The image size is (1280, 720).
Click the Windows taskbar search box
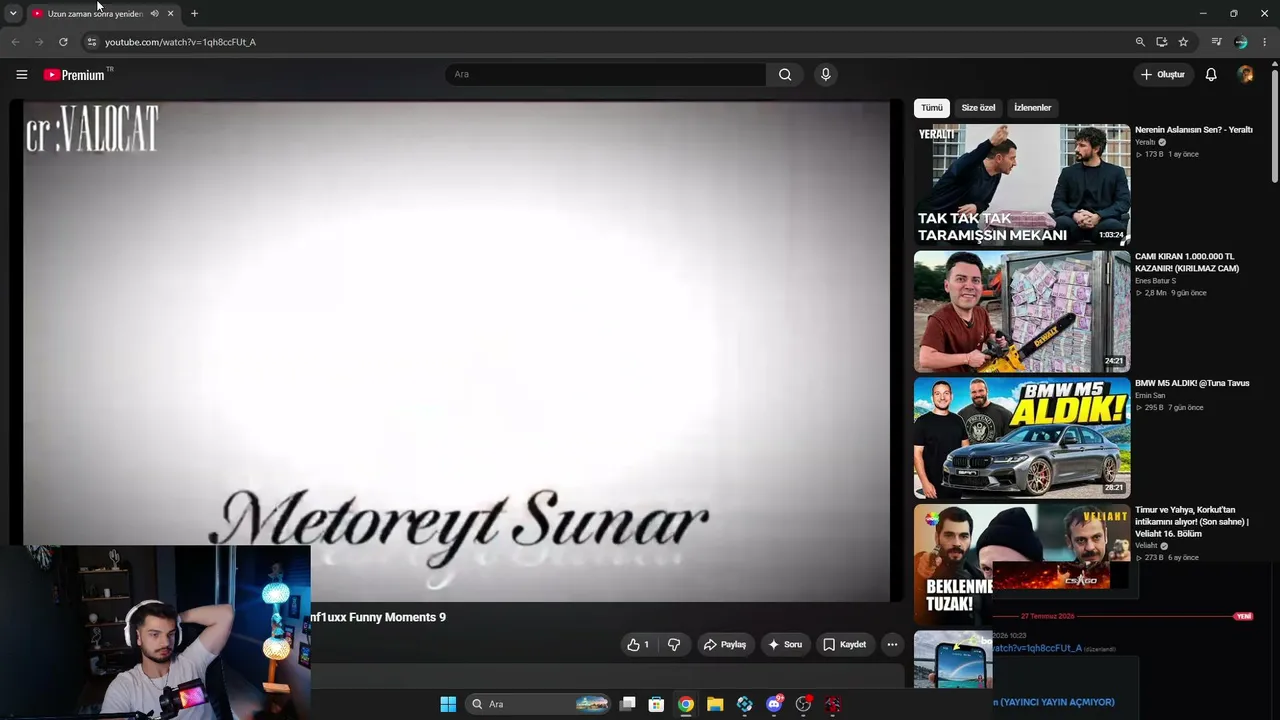[x=539, y=704]
